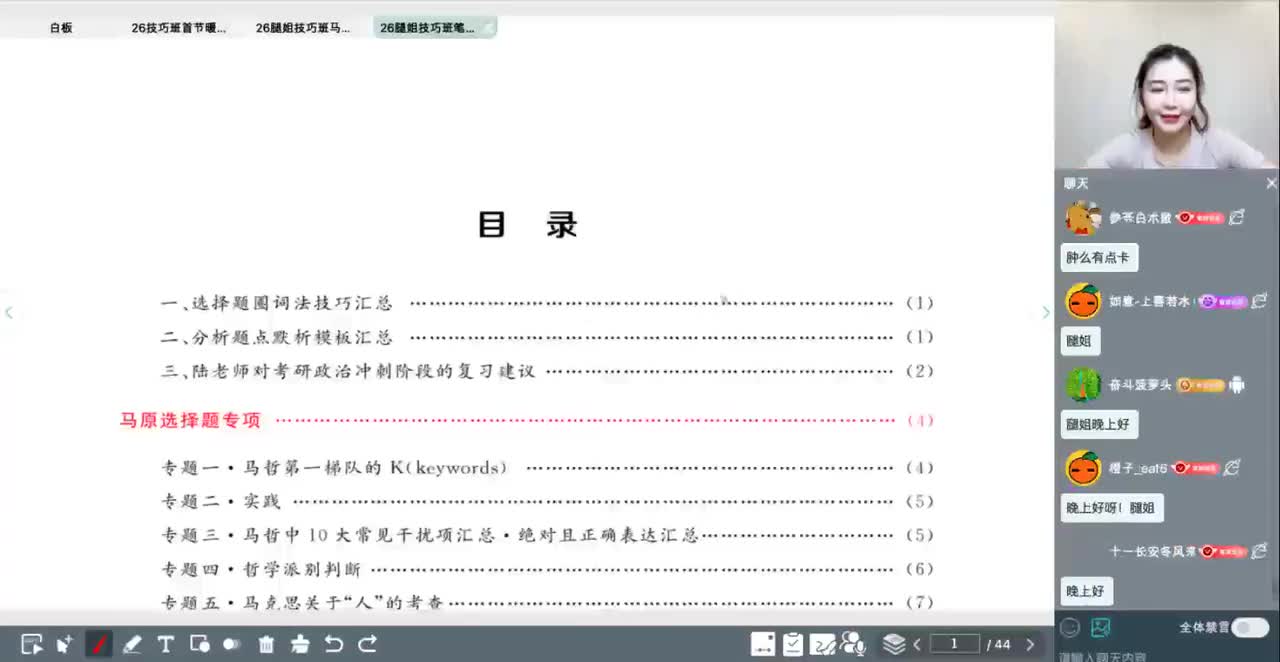Screen dimensions: 1280x662
Task: Click the badge next to 参苓白术散
Action: click(x=1199, y=217)
